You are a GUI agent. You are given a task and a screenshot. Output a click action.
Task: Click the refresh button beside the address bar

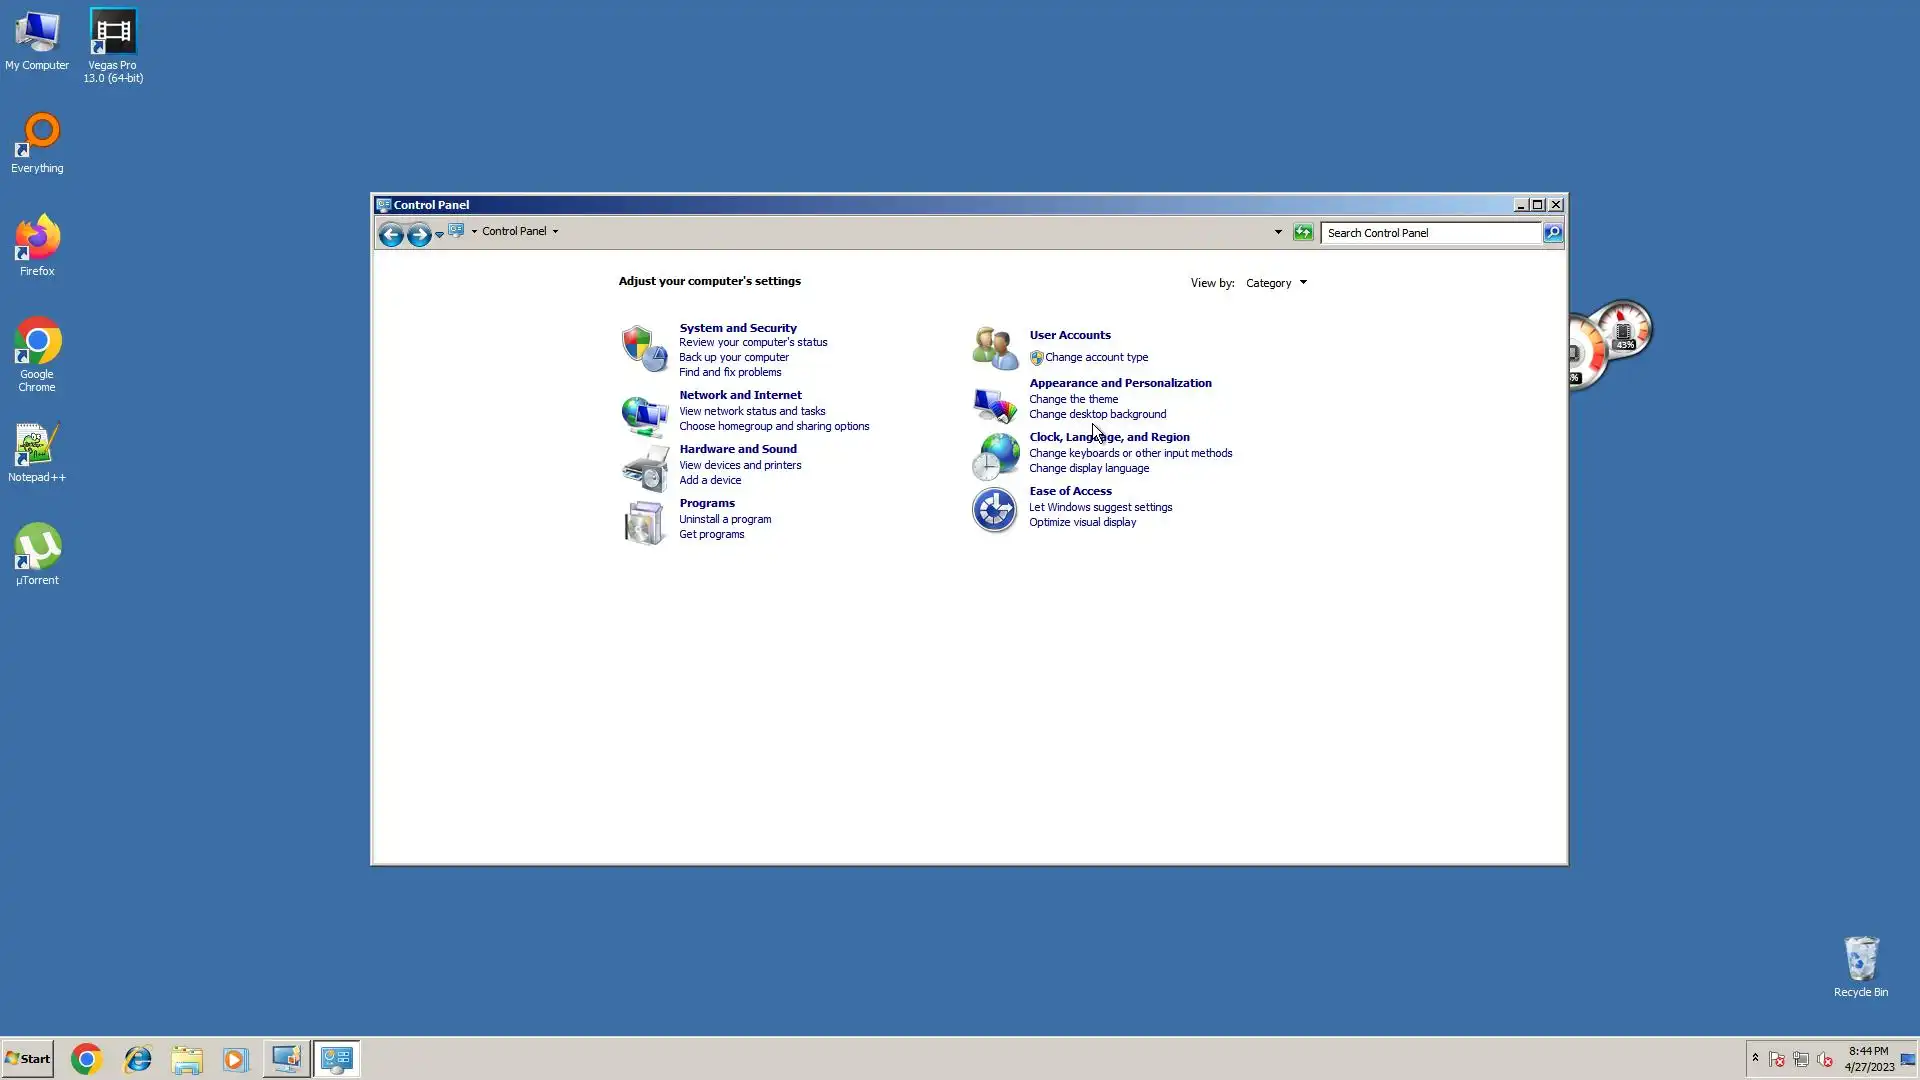click(x=1302, y=232)
